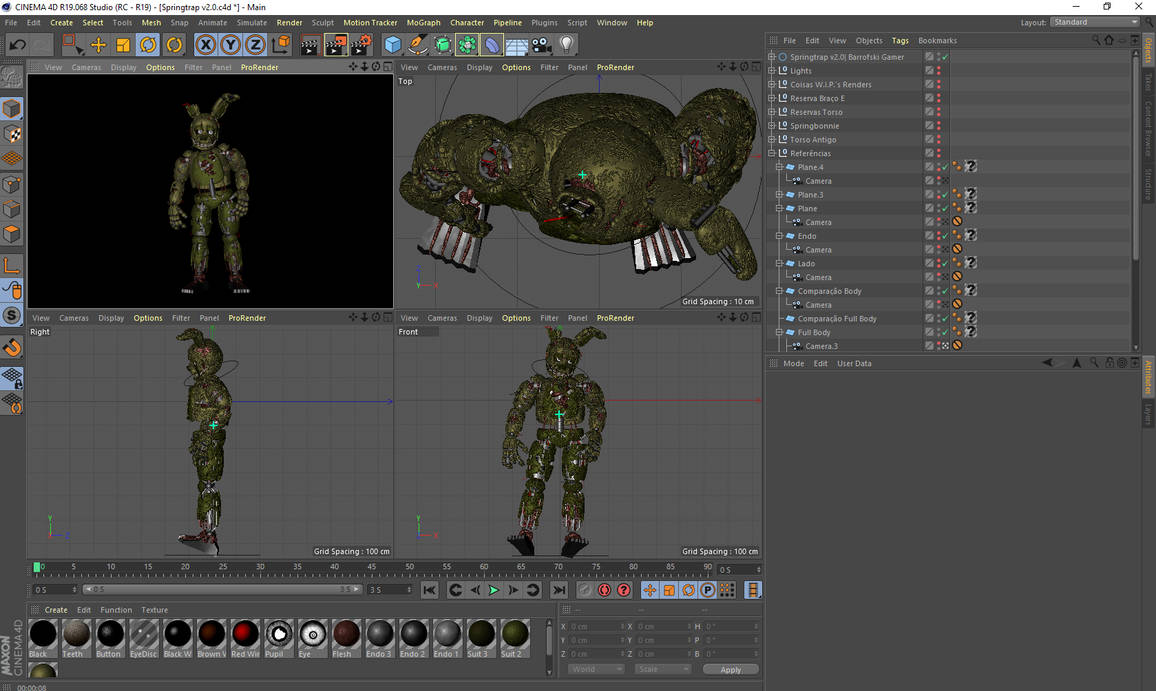This screenshot has width=1156, height=691.
Task: Collapse the Referências group
Action: click(772, 153)
